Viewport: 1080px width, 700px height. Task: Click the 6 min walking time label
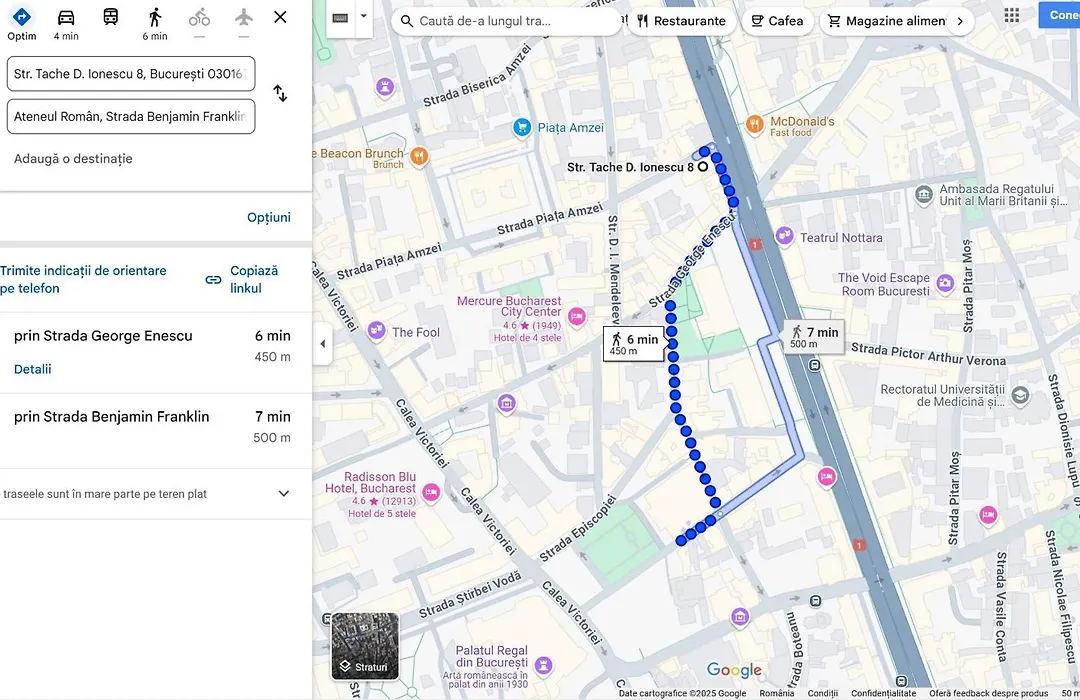(155, 37)
